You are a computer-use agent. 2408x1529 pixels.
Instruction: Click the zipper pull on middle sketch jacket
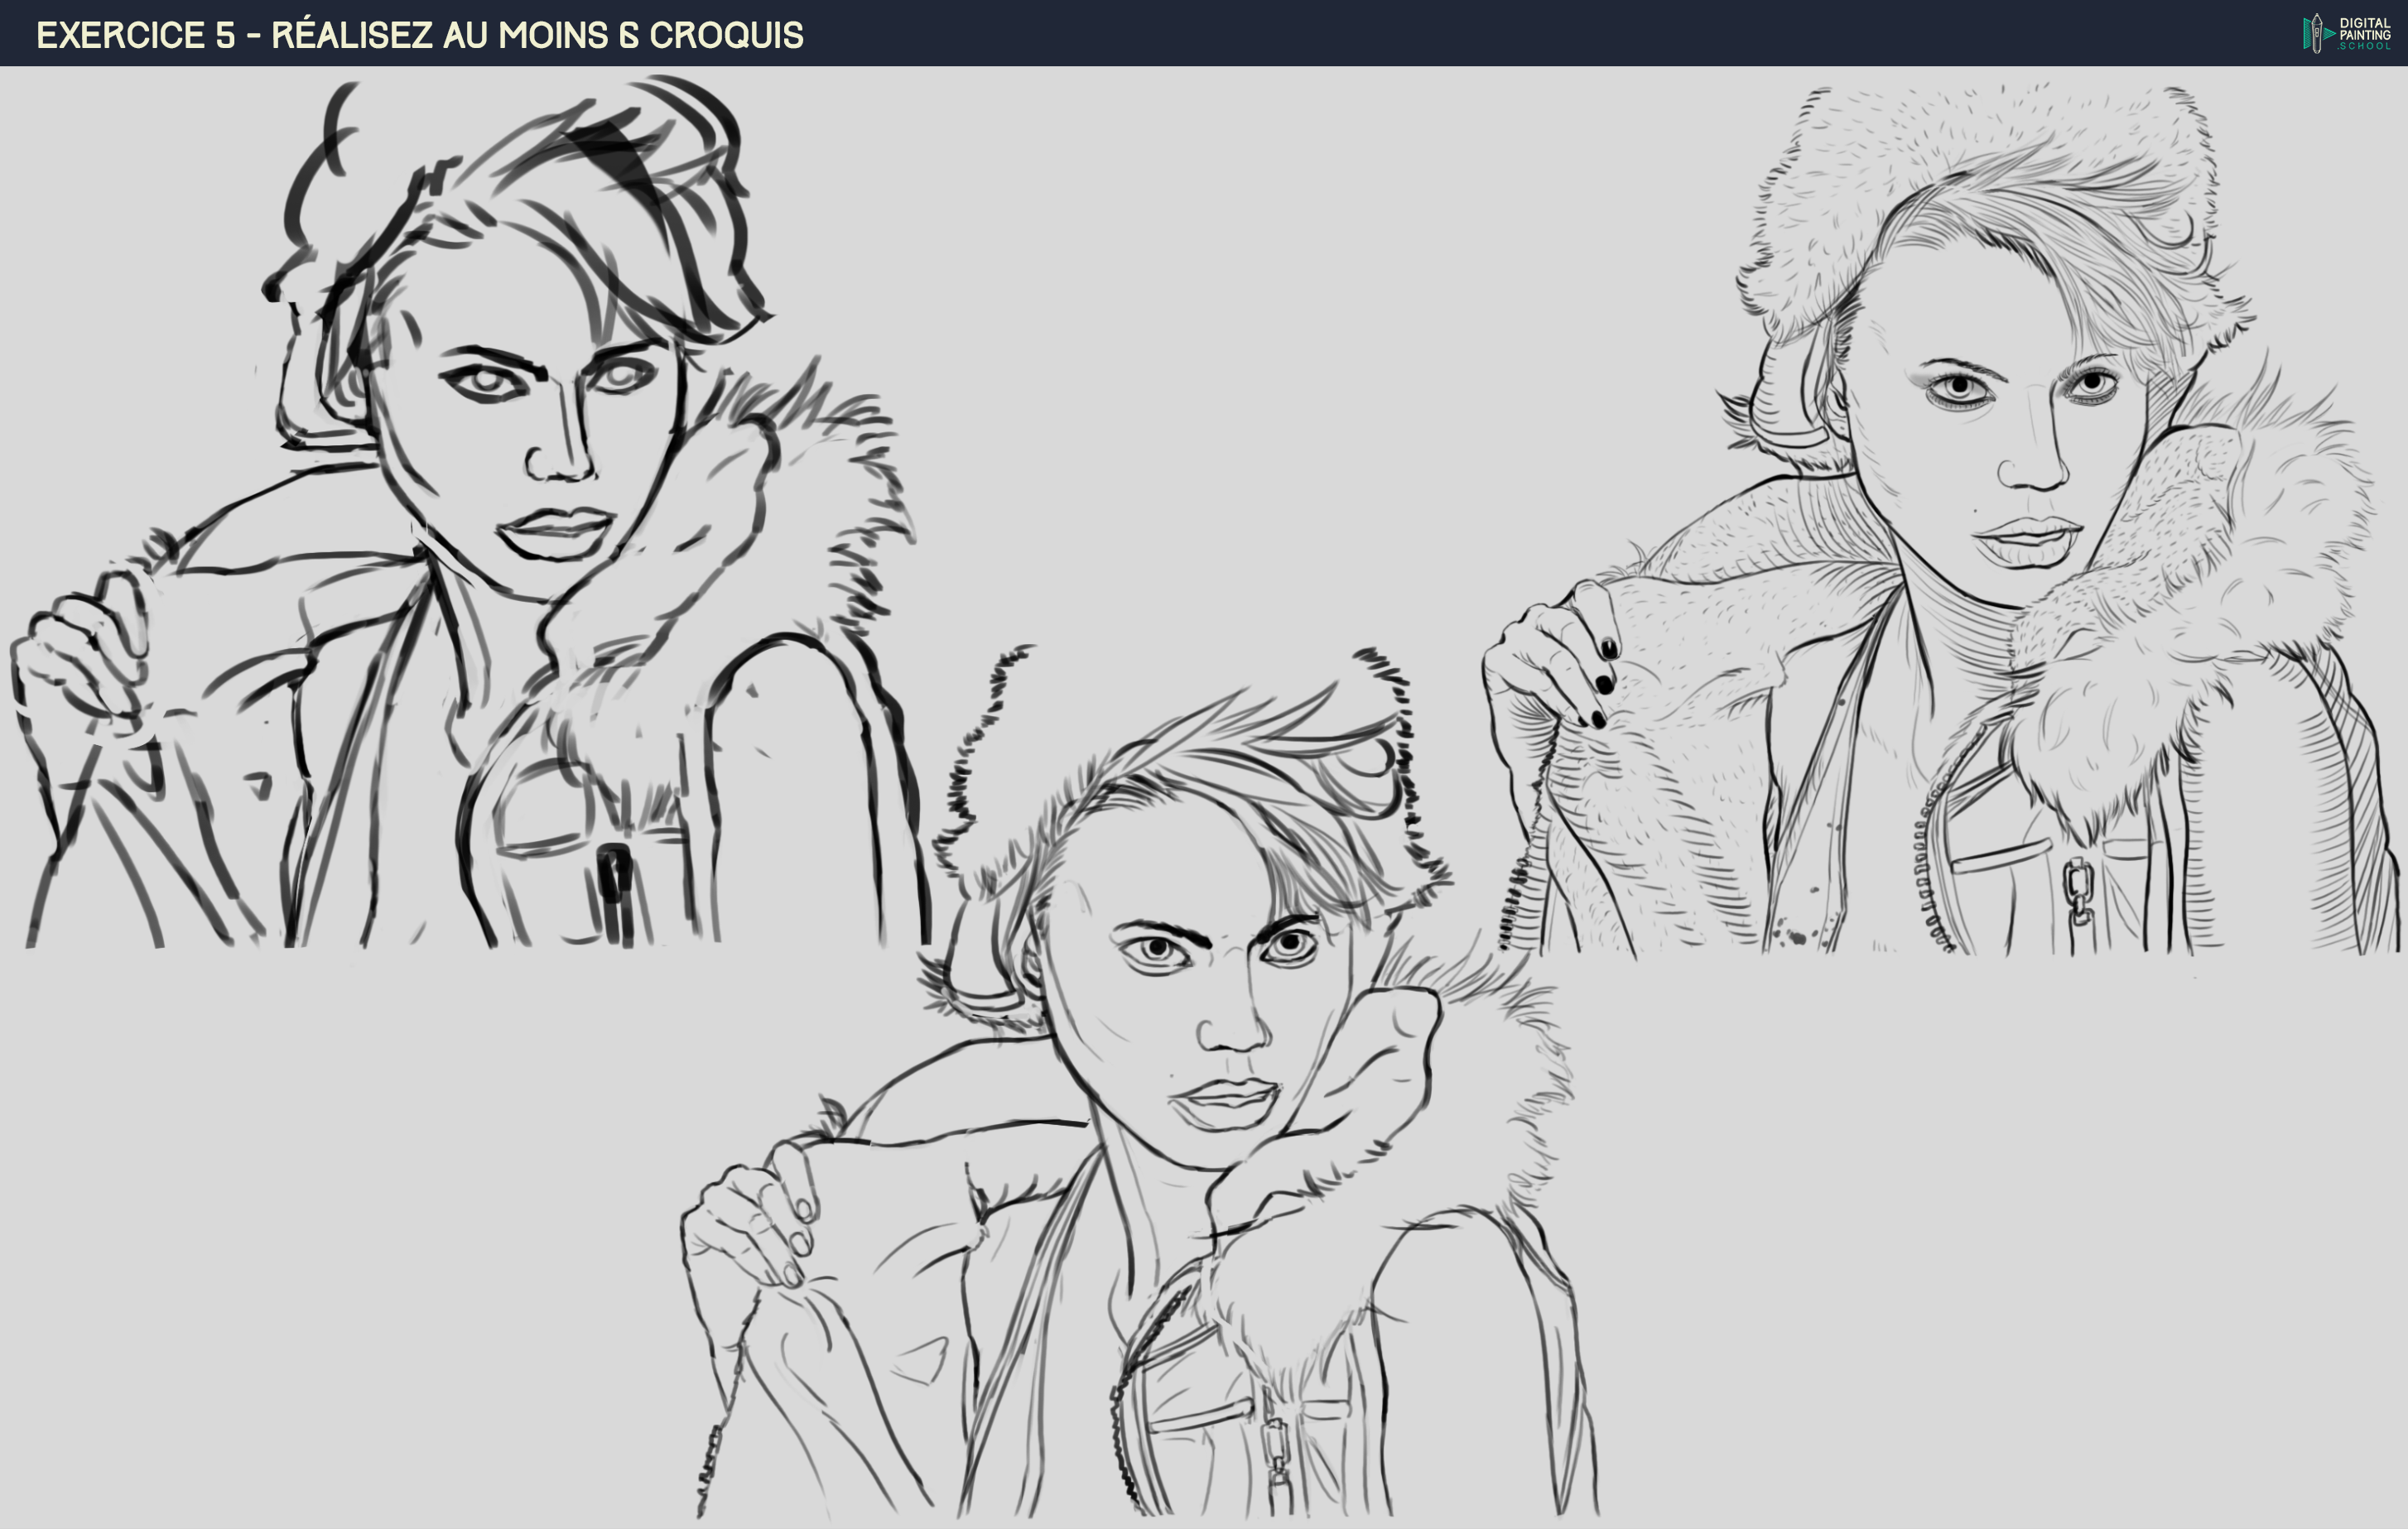pos(1275,1445)
